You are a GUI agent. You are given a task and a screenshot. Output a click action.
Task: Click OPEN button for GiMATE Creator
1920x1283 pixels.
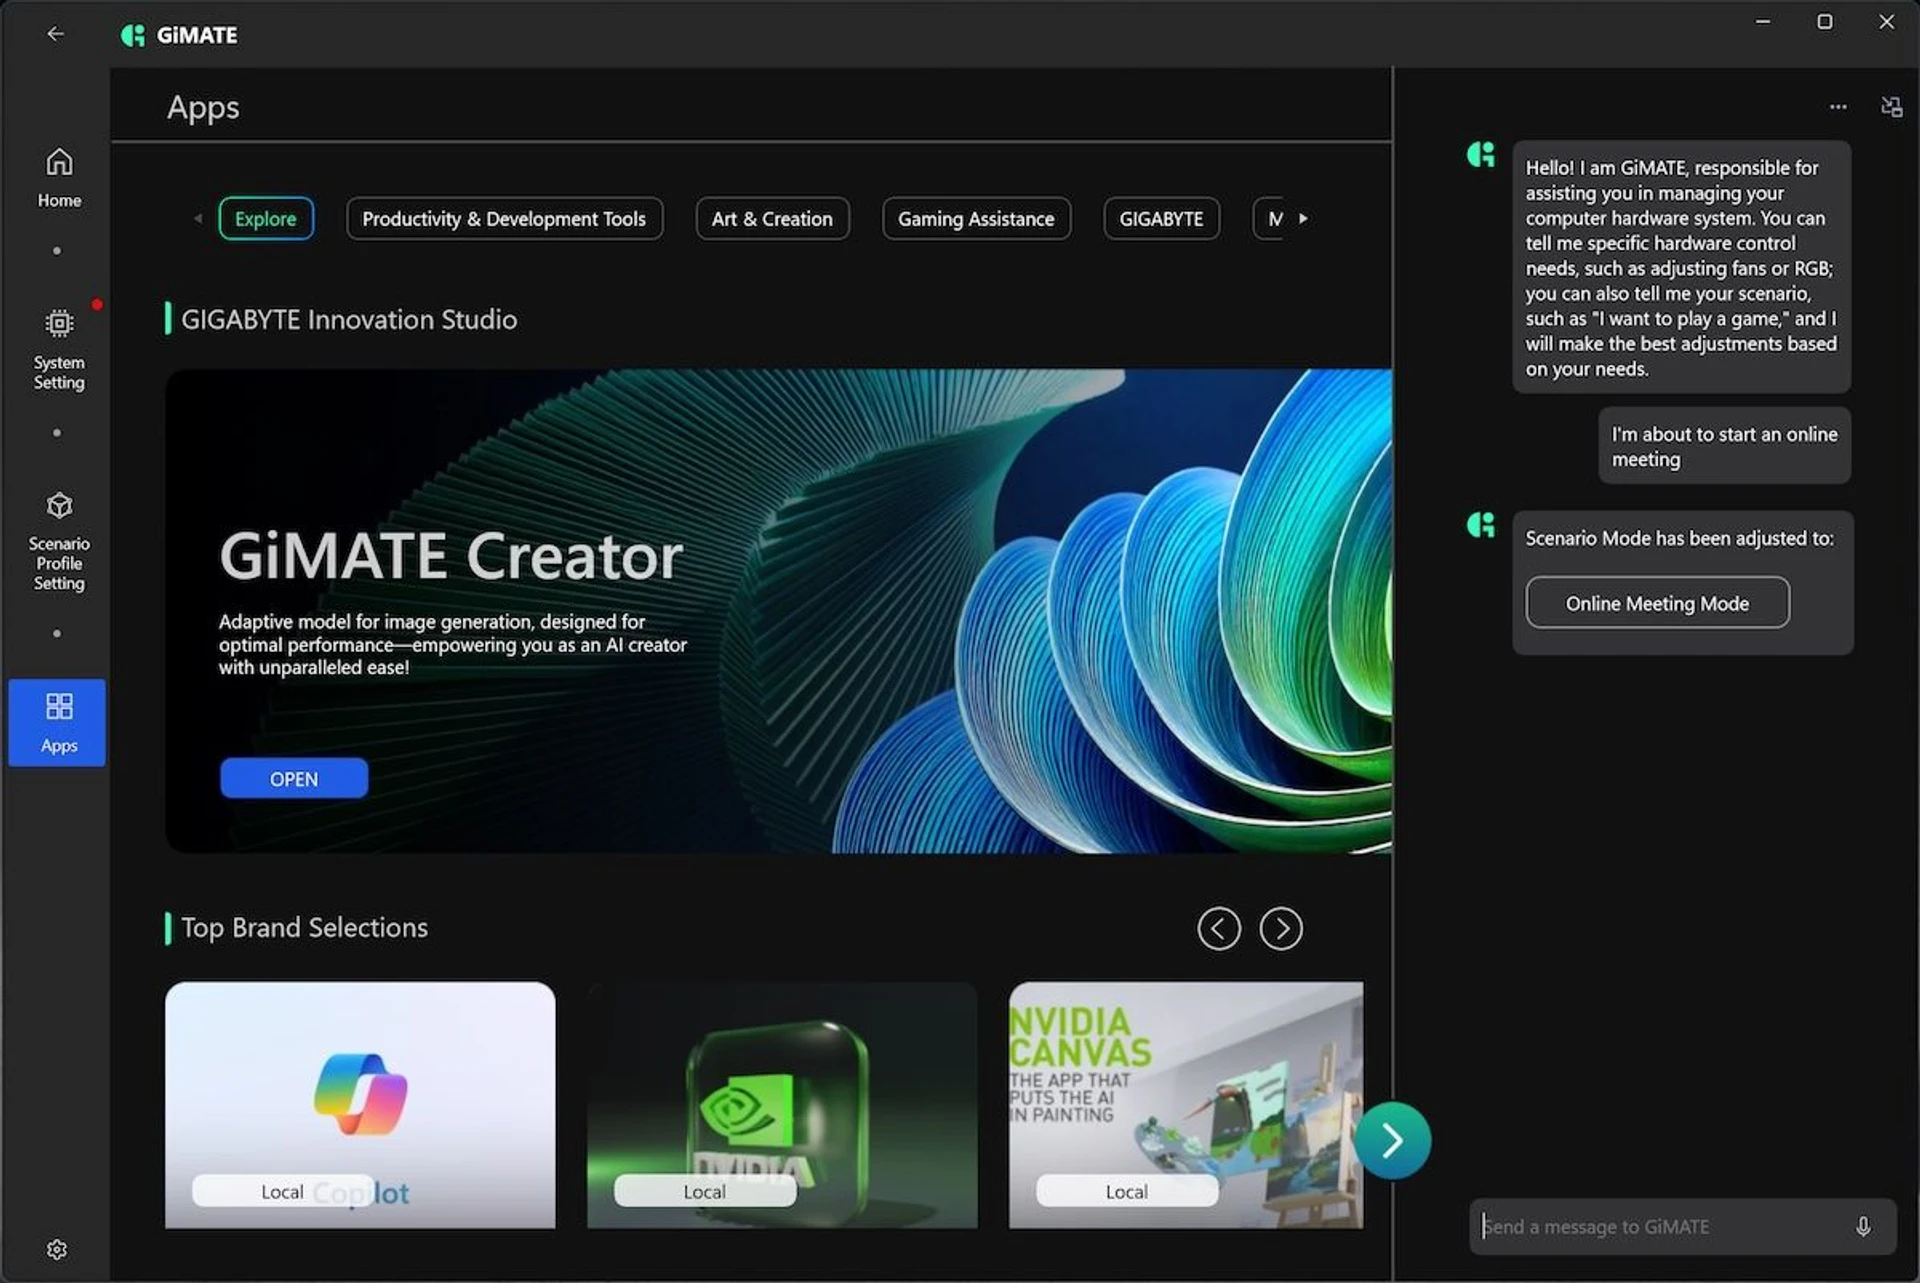coord(294,778)
